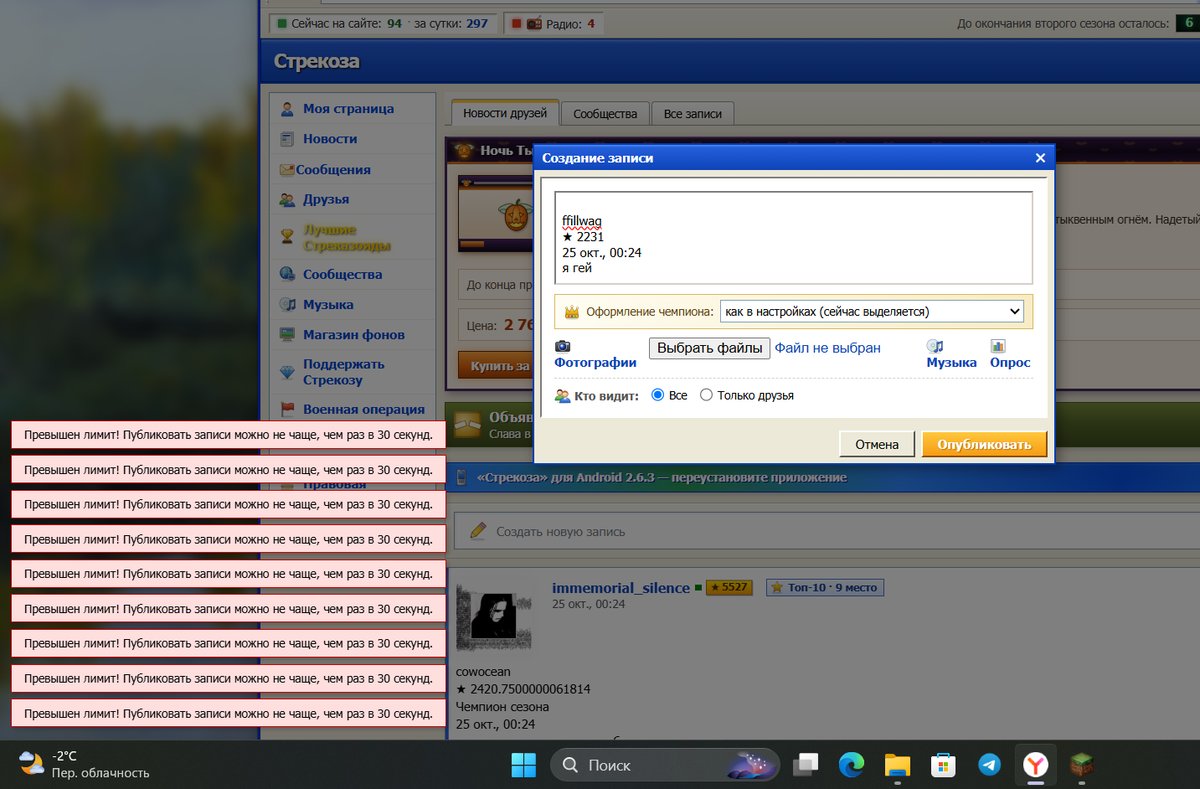Click the pencil icon beside Создать новую запись
1200x789 pixels.
click(x=478, y=530)
